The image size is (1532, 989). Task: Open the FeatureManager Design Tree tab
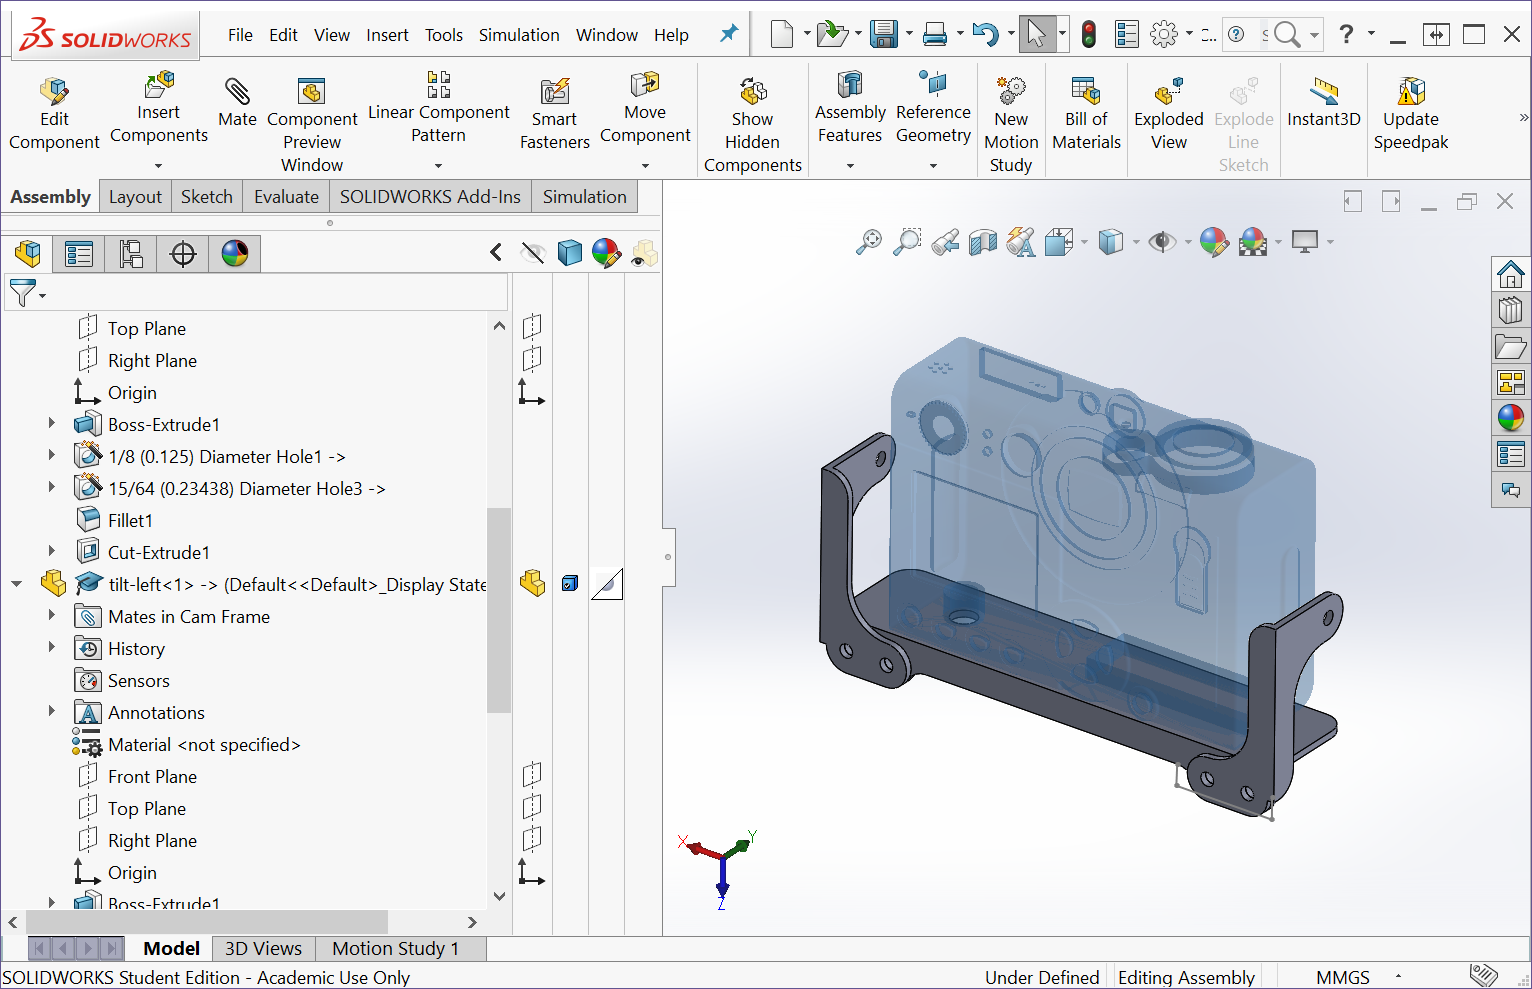coord(28,254)
